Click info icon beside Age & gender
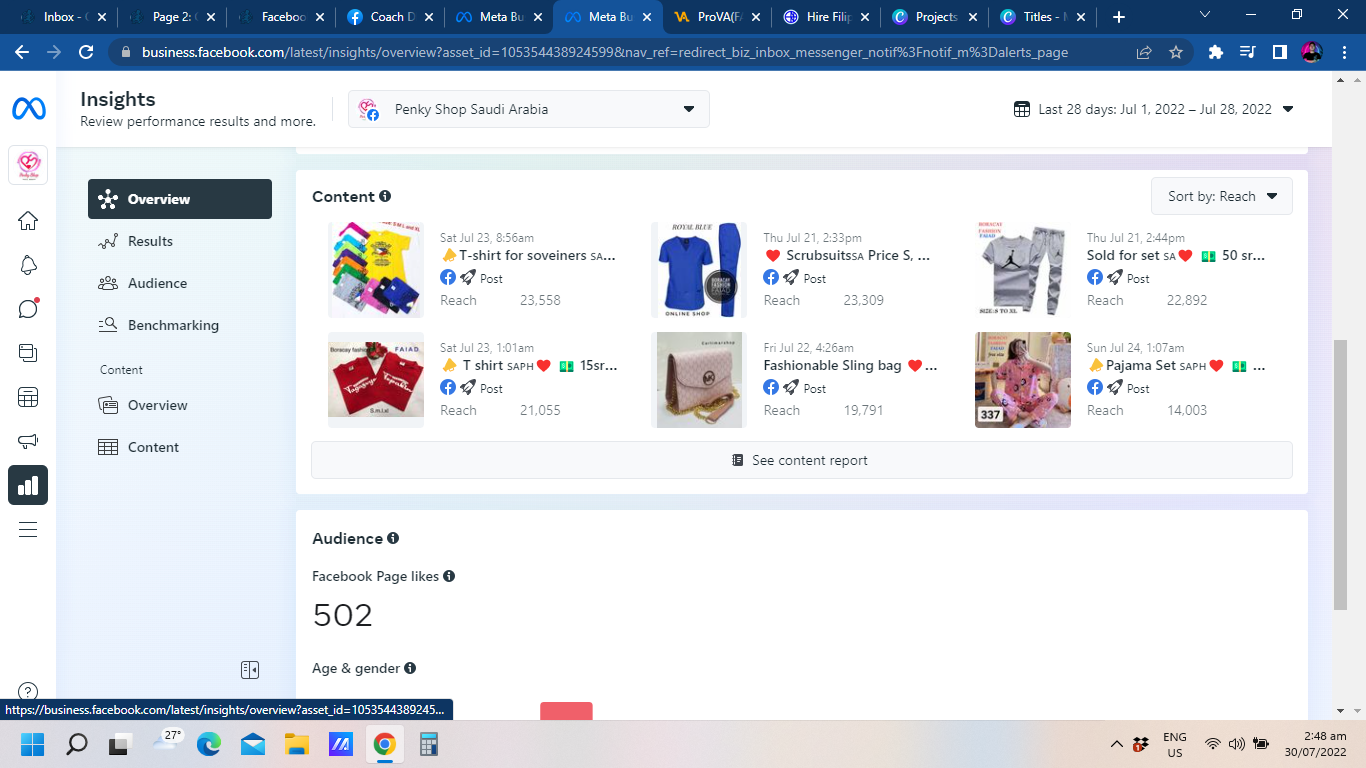1366x768 pixels. pos(410,668)
